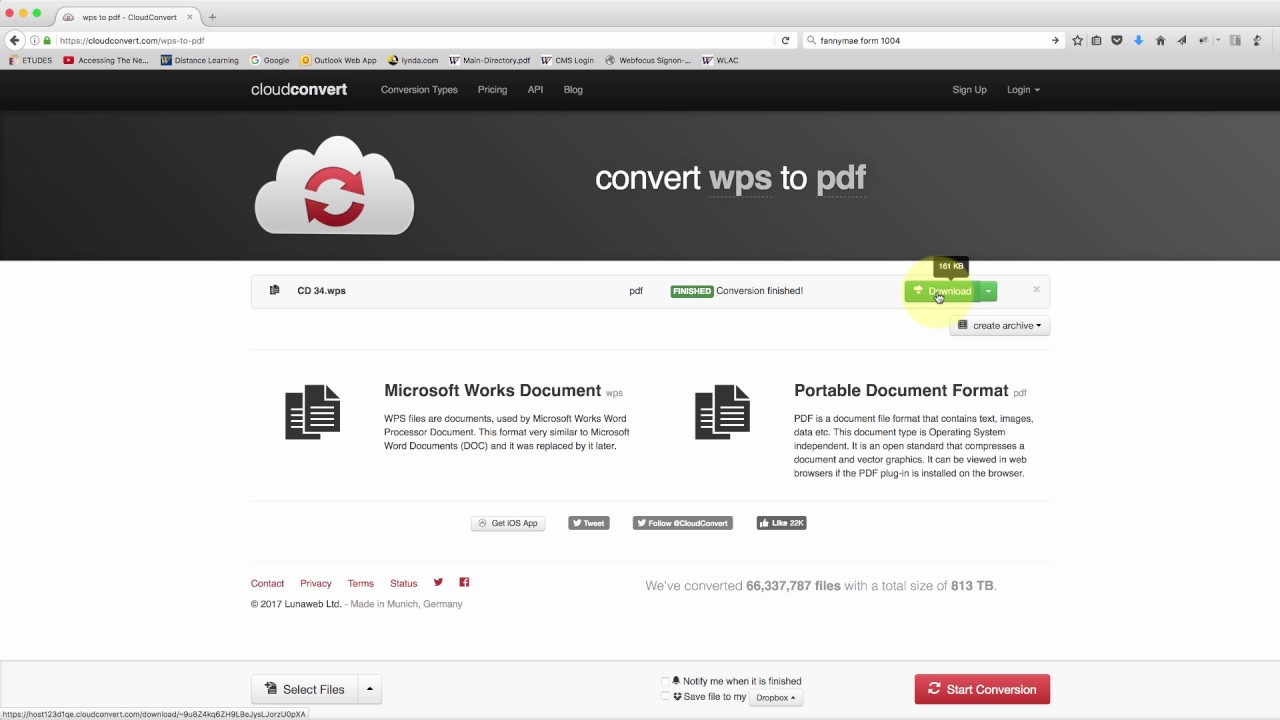The height and width of the screenshot is (720, 1280).
Task: Open Google bookmark
Action: [x=270, y=60]
